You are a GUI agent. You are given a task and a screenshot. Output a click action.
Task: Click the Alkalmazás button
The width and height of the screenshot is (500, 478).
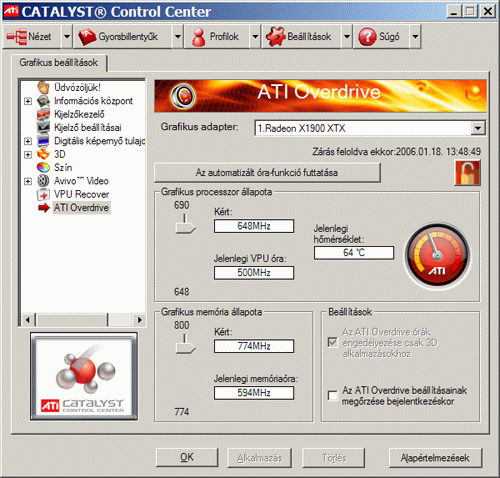pyautogui.click(x=260, y=457)
